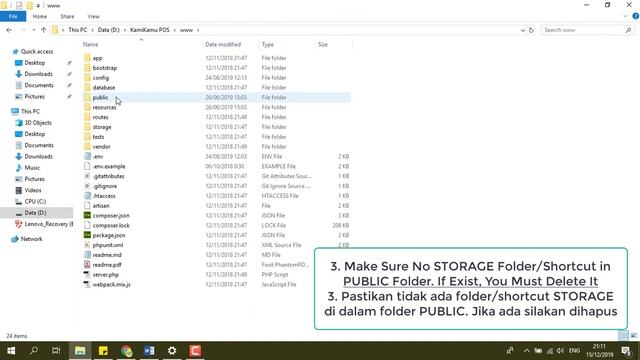Open This PC in navigation pane
640x360 pixels.
point(30,111)
